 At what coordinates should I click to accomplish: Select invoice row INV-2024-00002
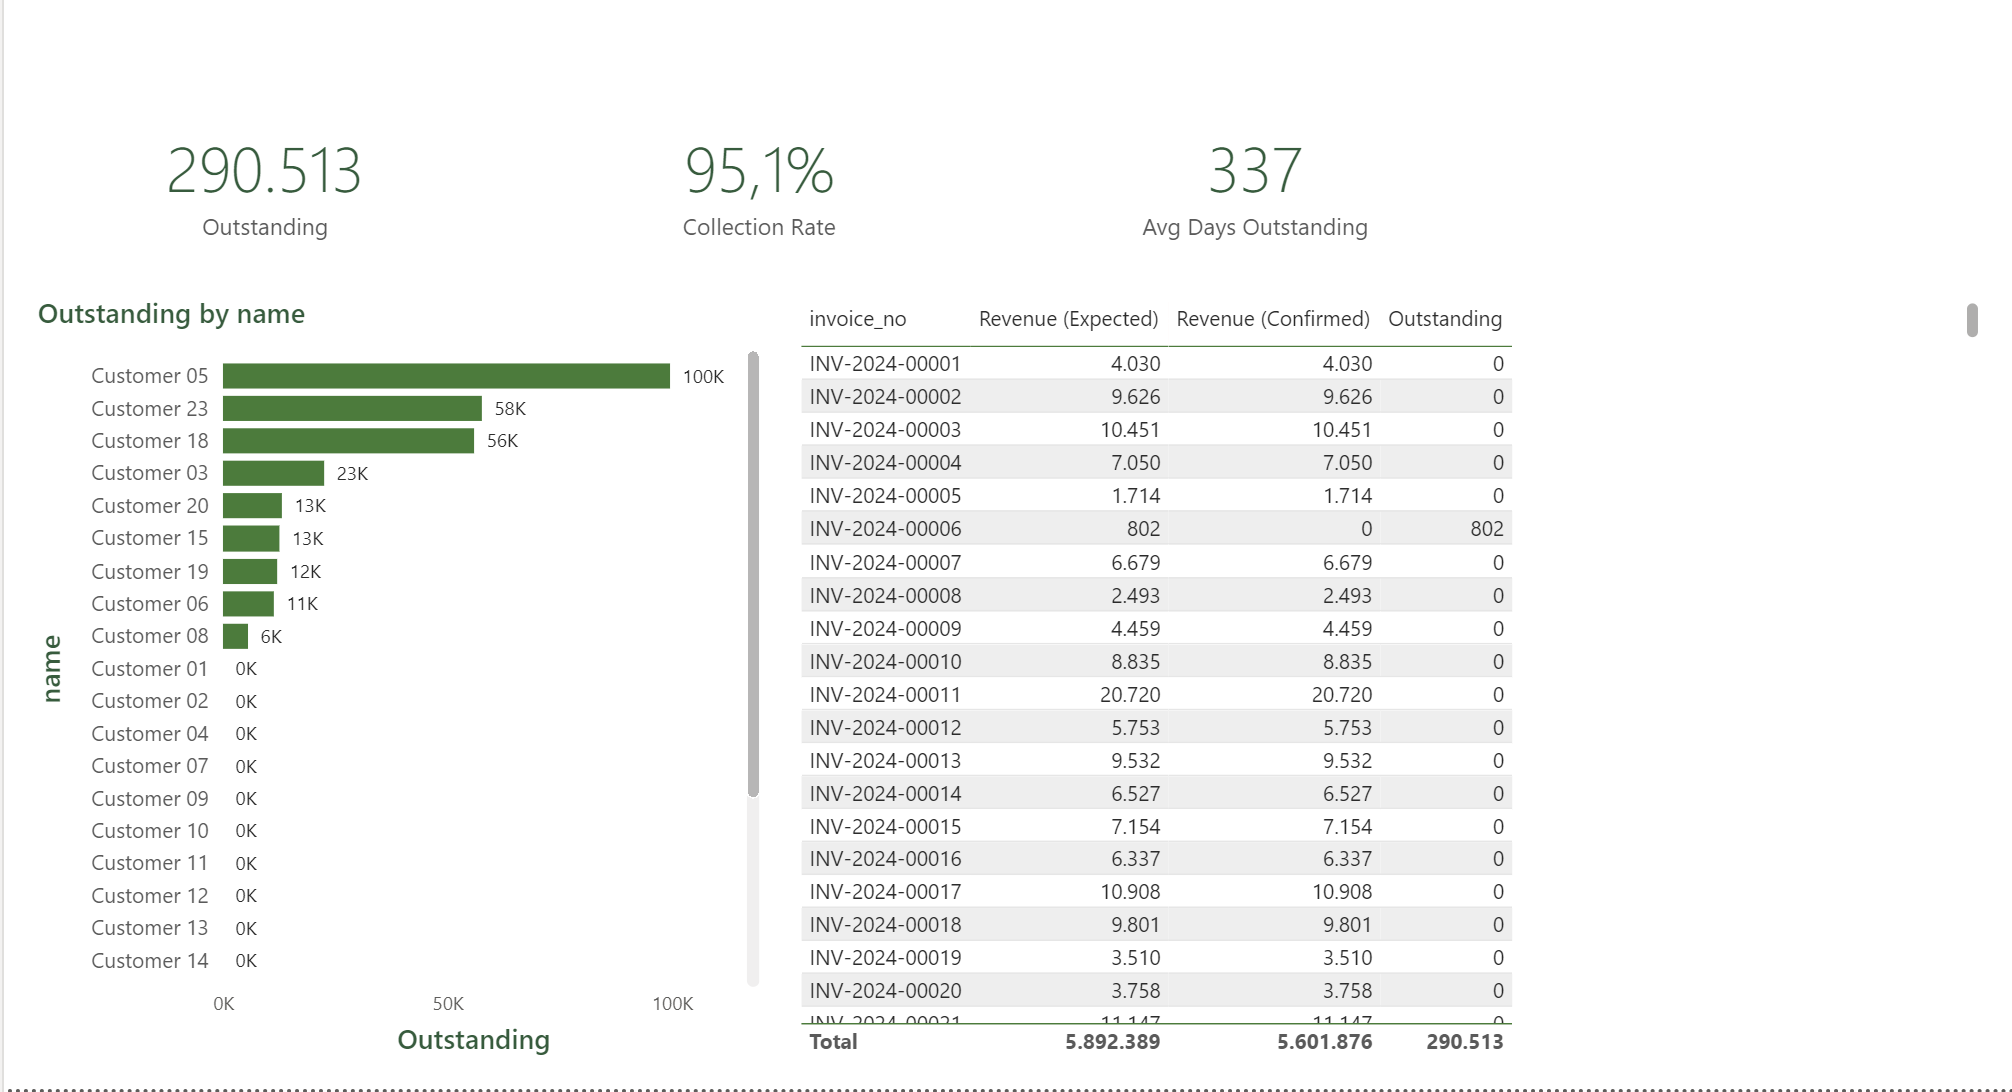(x=1156, y=397)
